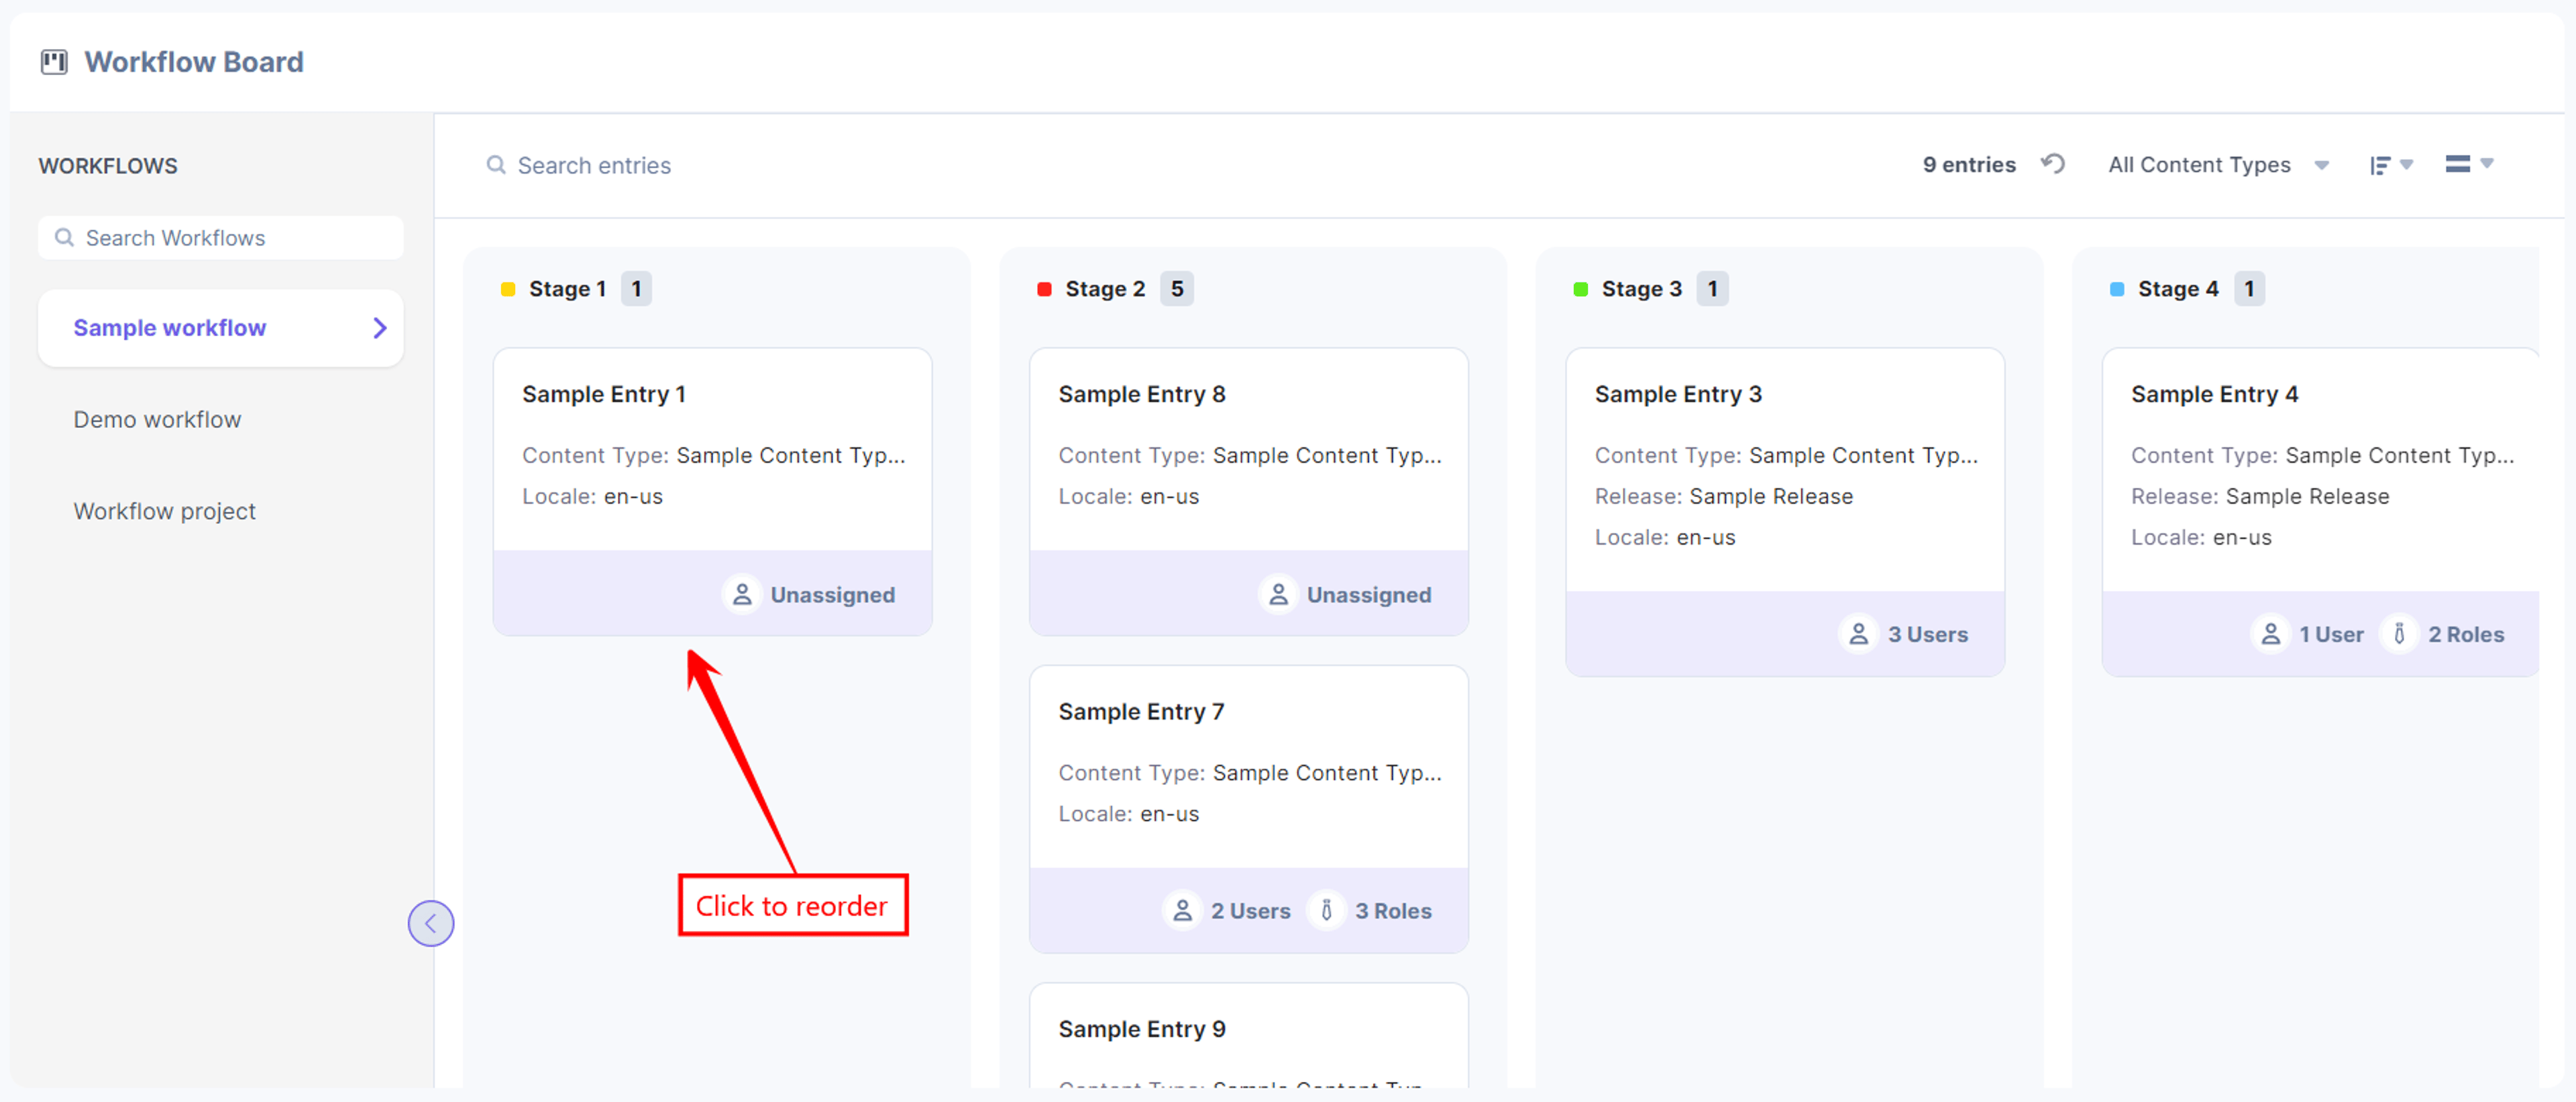Click the search icon in Search Workflows
The height and width of the screenshot is (1102, 2576).
pos(64,238)
